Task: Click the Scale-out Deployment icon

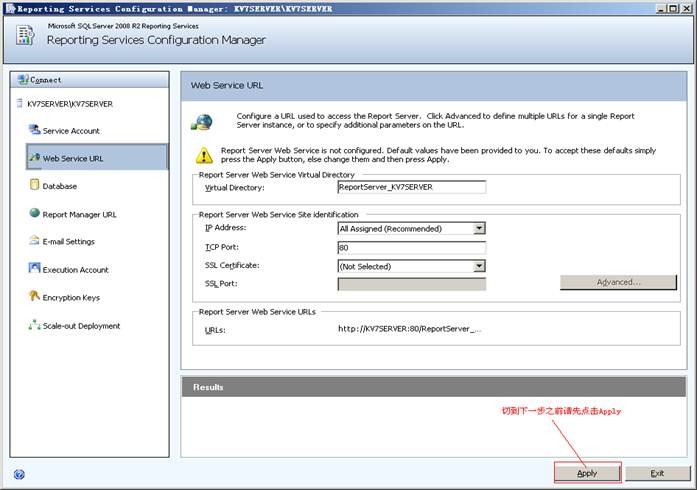Action: 34,325
